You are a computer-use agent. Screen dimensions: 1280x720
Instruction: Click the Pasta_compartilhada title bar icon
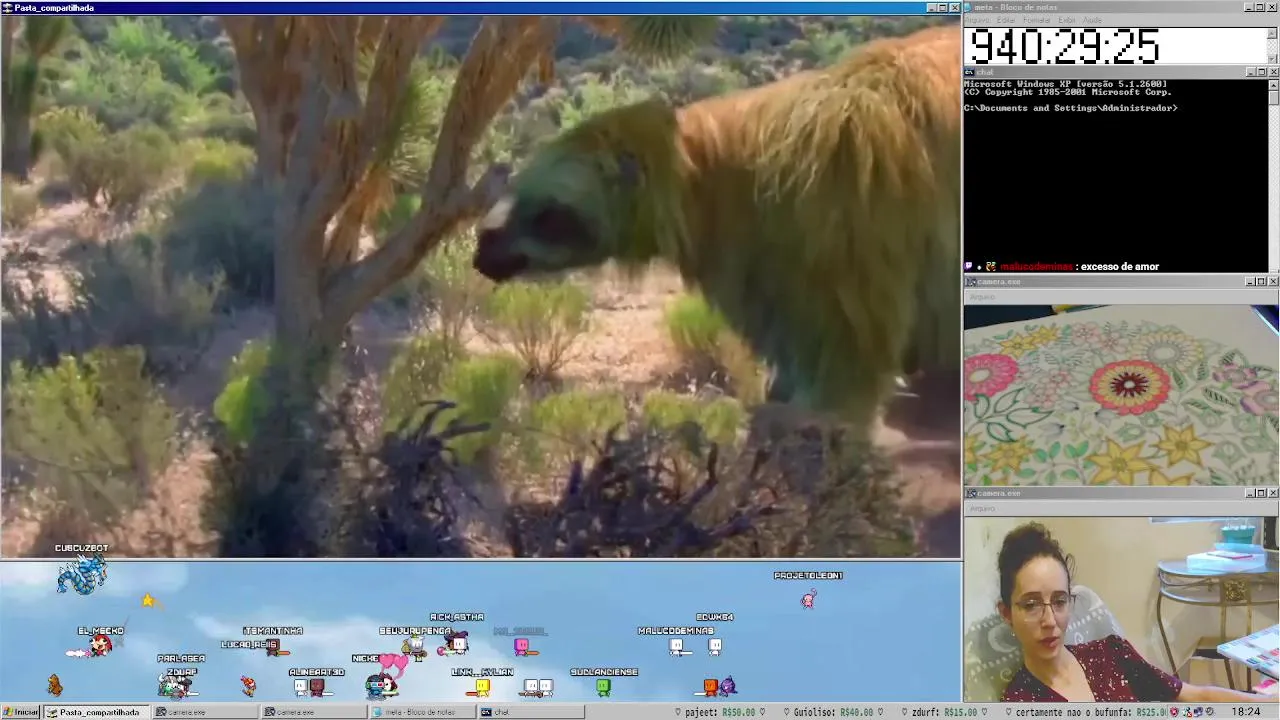8,7
